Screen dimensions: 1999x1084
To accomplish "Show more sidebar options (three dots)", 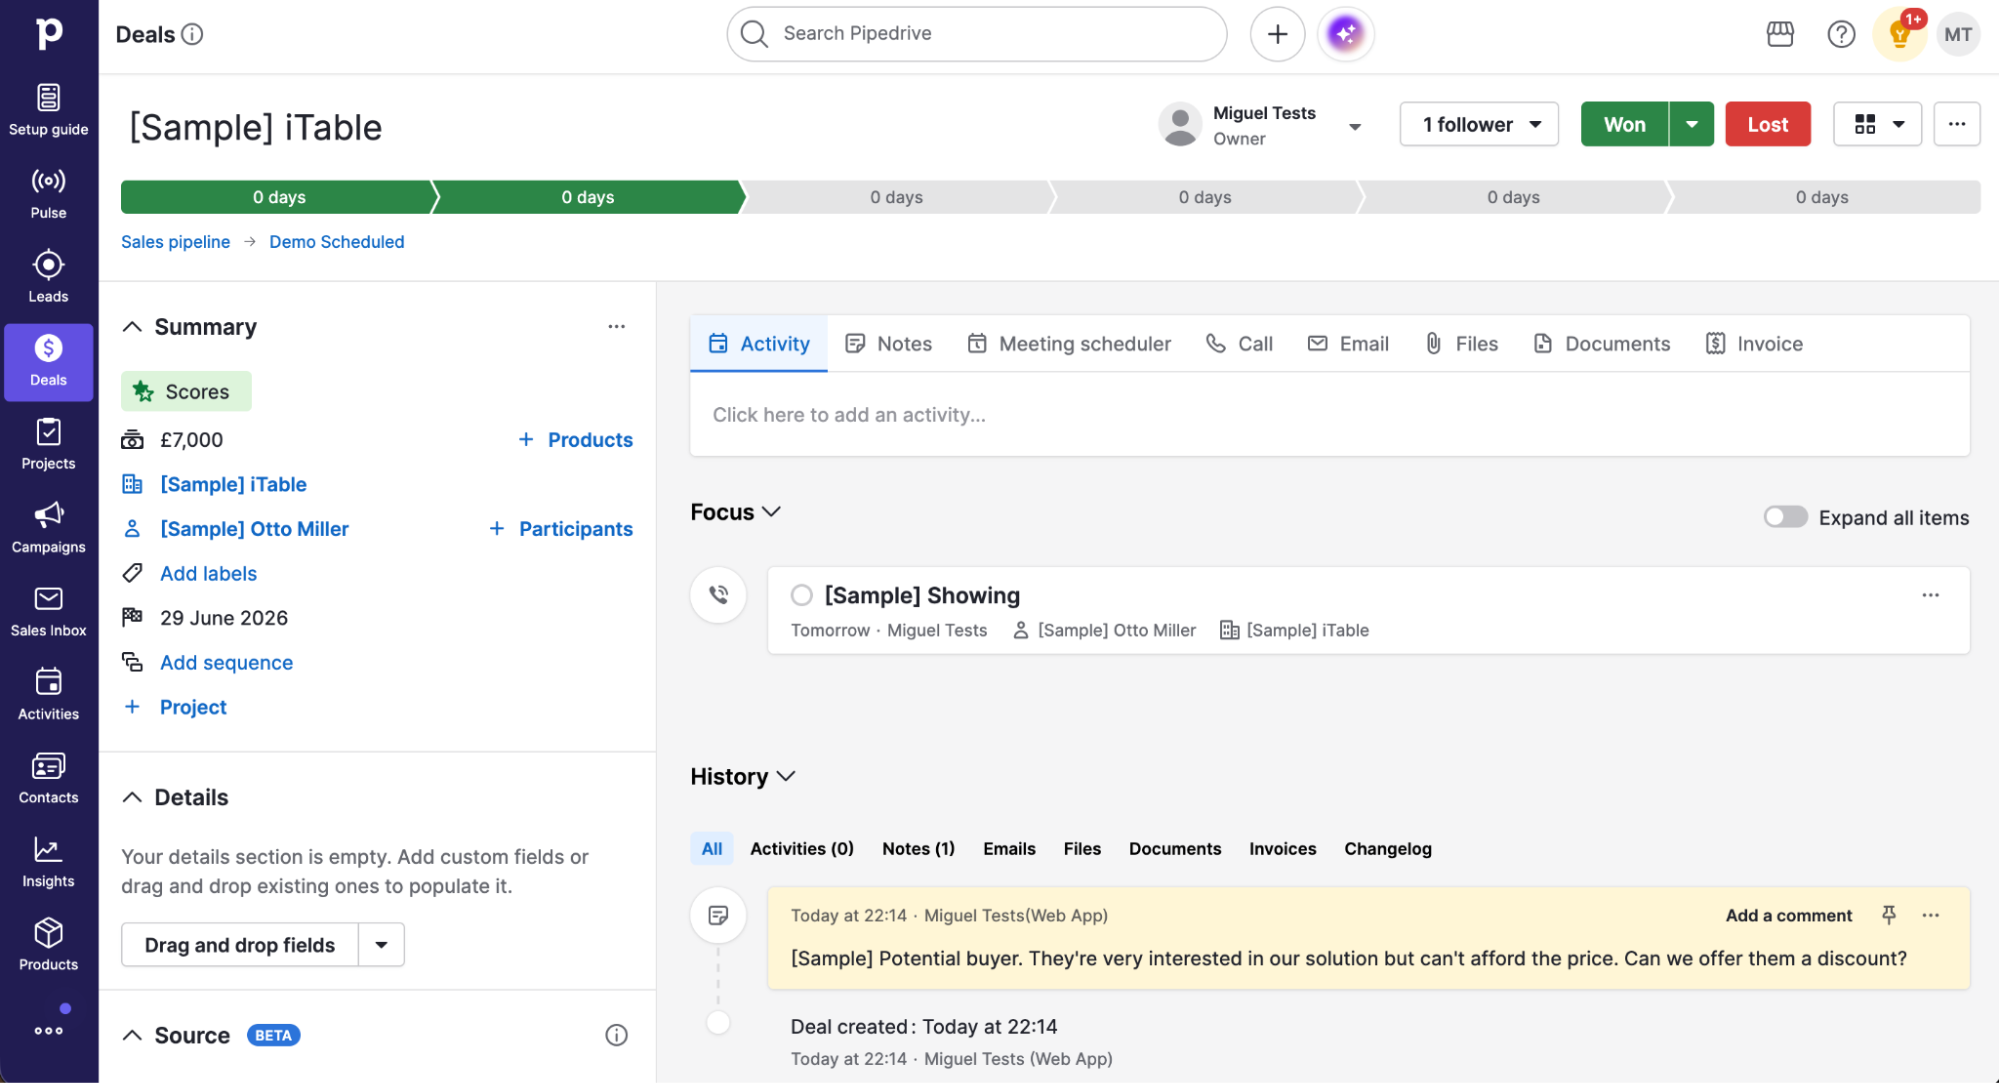I will tap(48, 1030).
